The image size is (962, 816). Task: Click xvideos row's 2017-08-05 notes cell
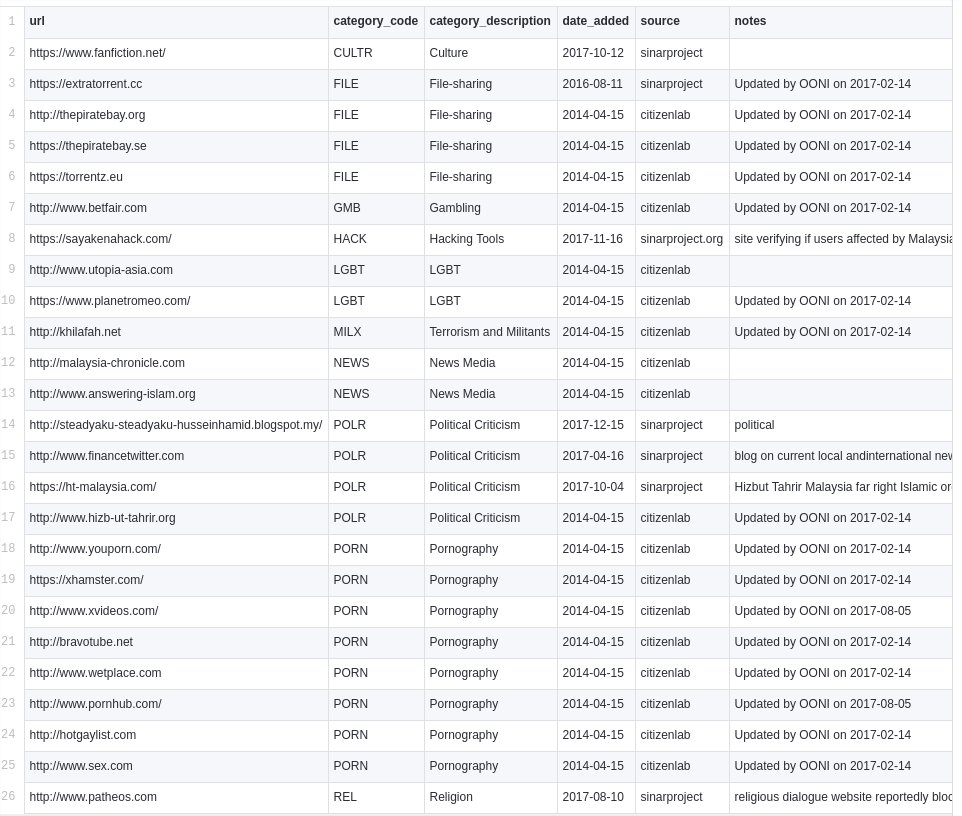pyautogui.click(x=841, y=611)
